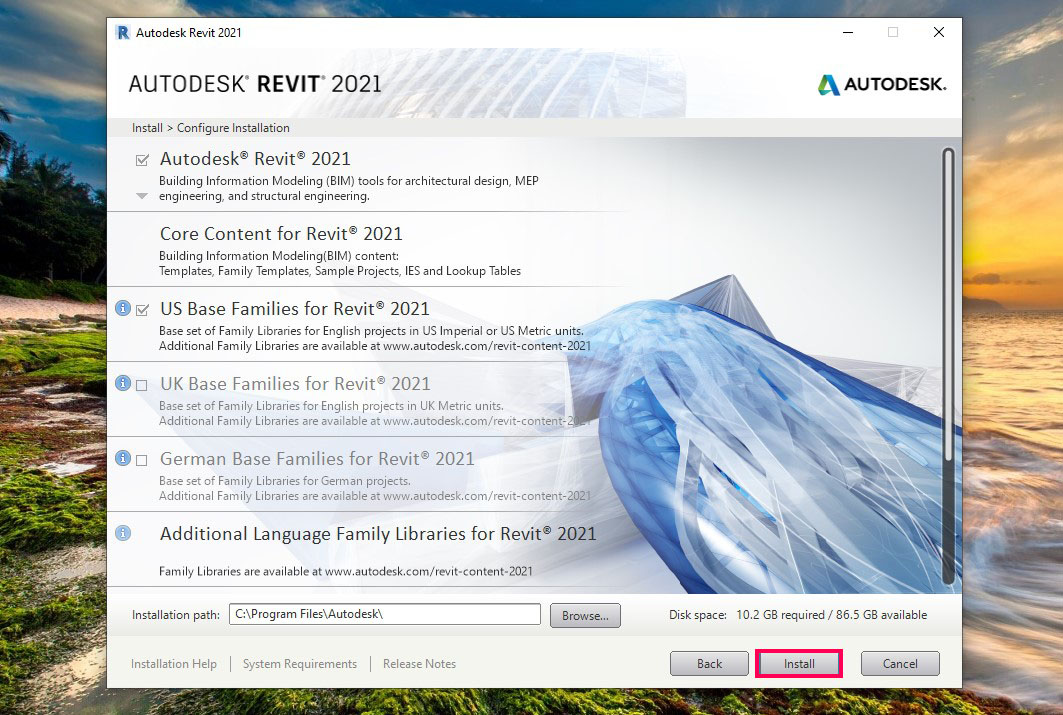The width and height of the screenshot is (1063, 715).
Task: Click the info icon beside US Base Families
Action: coord(123,310)
